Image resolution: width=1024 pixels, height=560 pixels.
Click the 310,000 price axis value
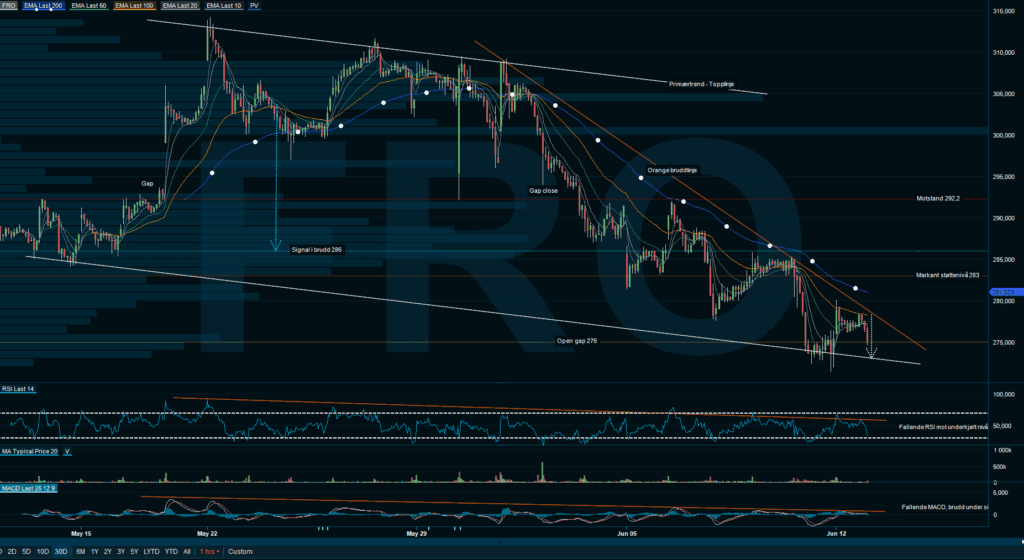(x=1004, y=53)
